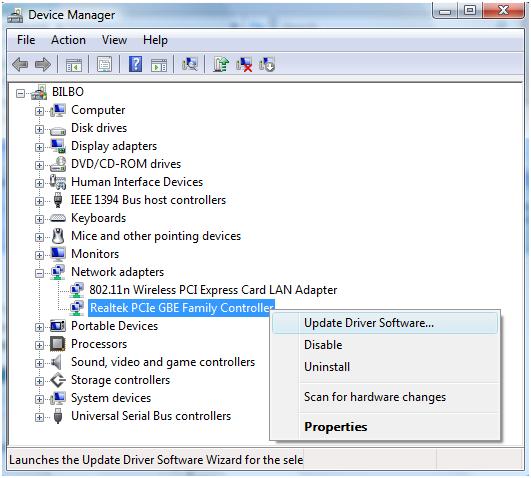Expand the Computer category
531x478 pixels.
click(x=39, y=111)
